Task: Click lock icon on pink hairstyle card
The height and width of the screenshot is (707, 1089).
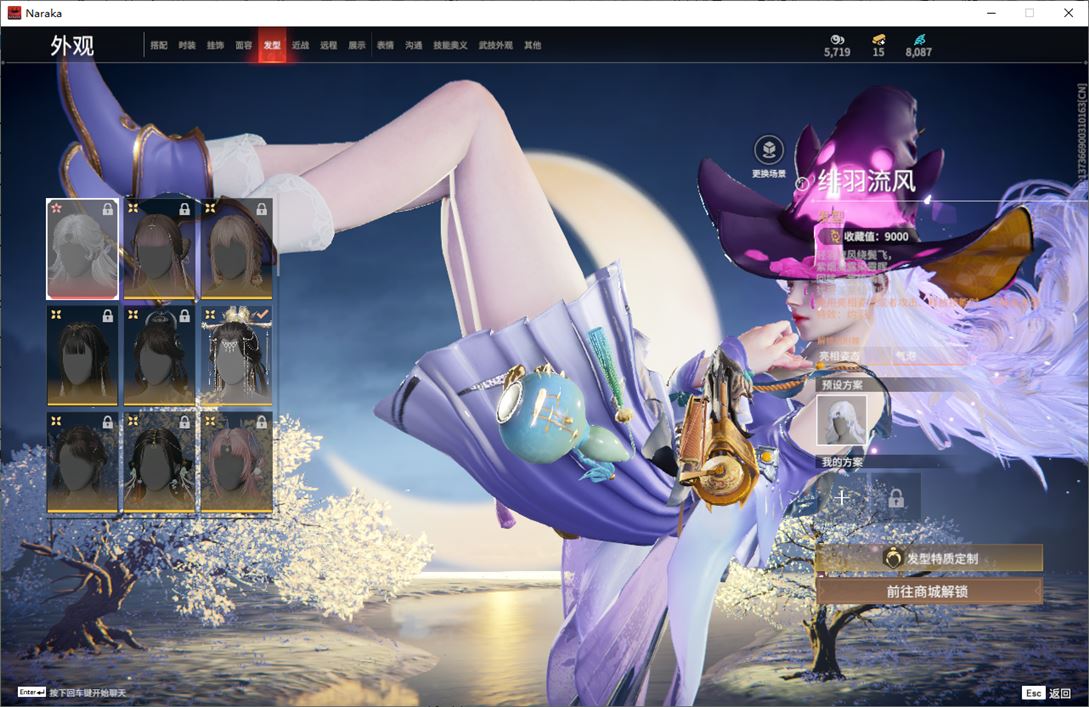Action: (262, 422)
